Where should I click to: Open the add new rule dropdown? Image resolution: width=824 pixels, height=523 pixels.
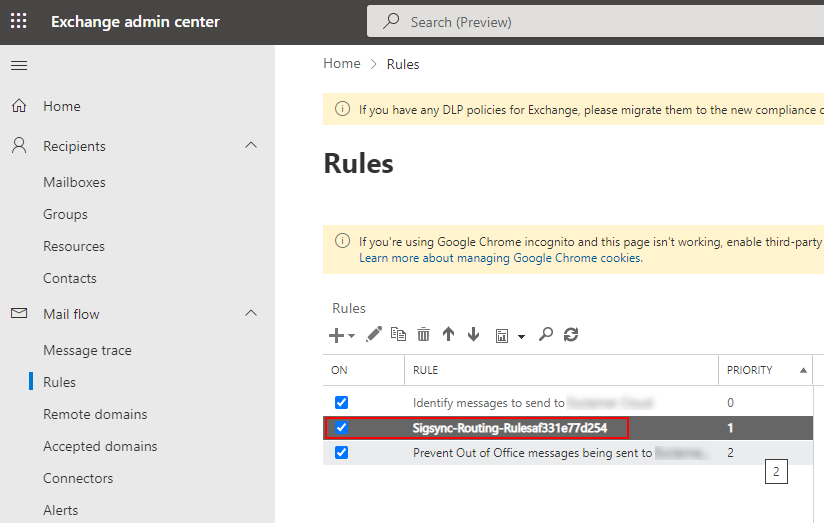pos(342,335)
